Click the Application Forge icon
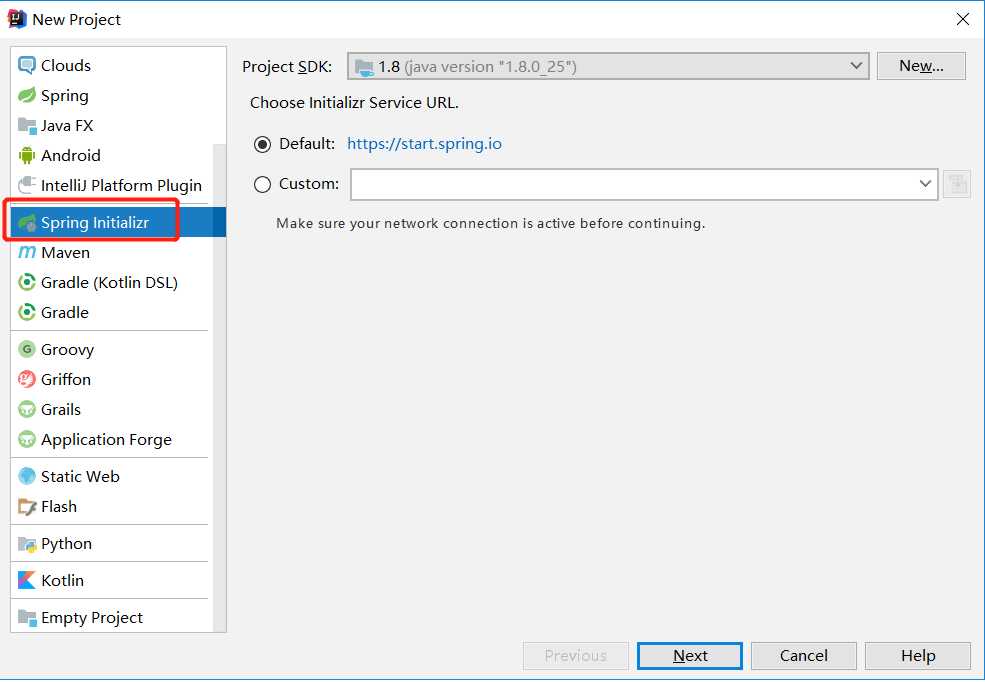Viewport: 985px width, 682px height. 26,440
